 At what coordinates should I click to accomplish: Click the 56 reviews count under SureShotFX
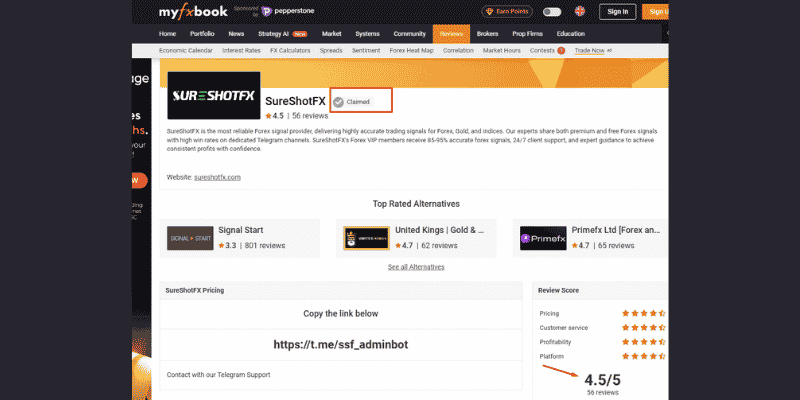310,116
